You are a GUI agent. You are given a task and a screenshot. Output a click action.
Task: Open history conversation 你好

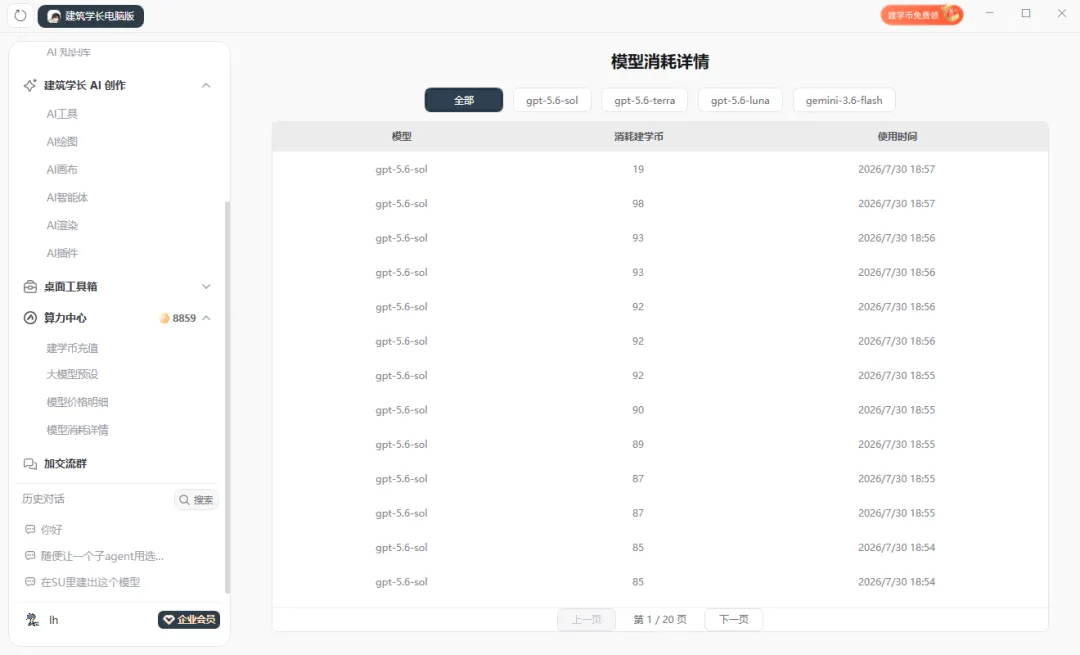point(52,530)
